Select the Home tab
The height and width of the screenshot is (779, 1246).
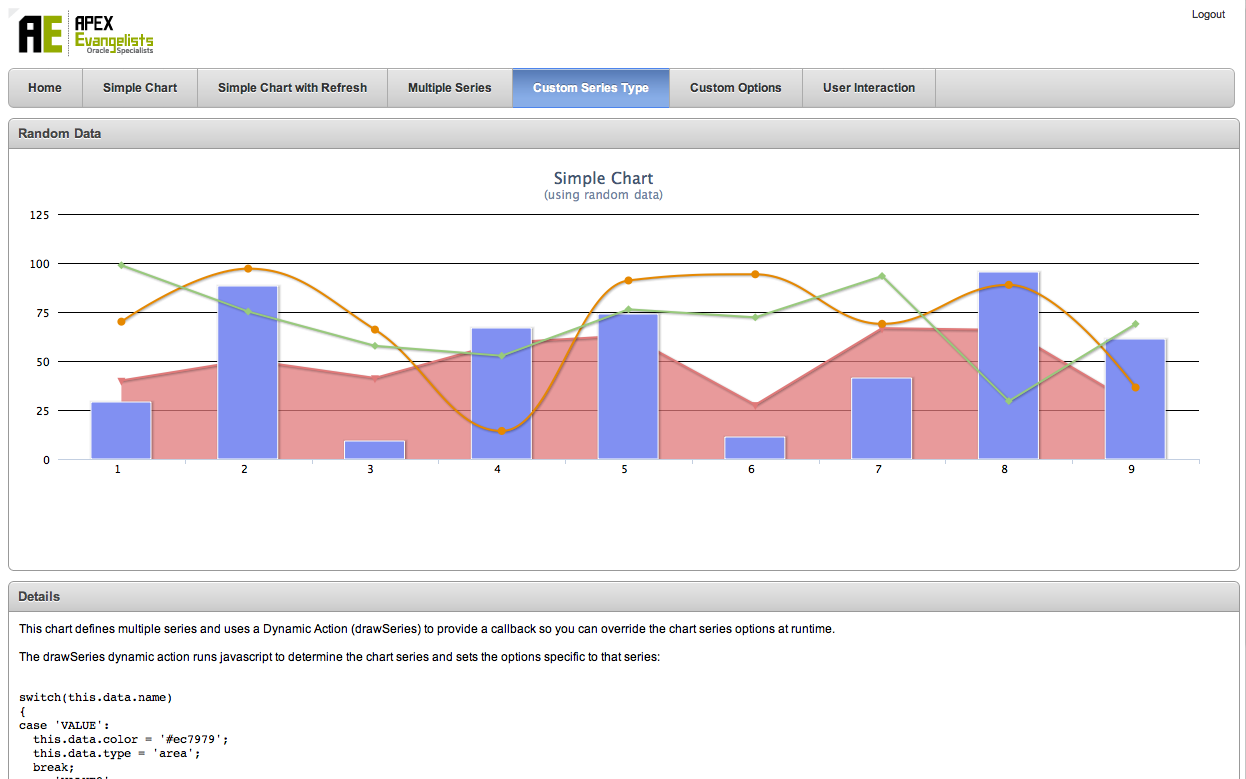(x=44, y=88)
